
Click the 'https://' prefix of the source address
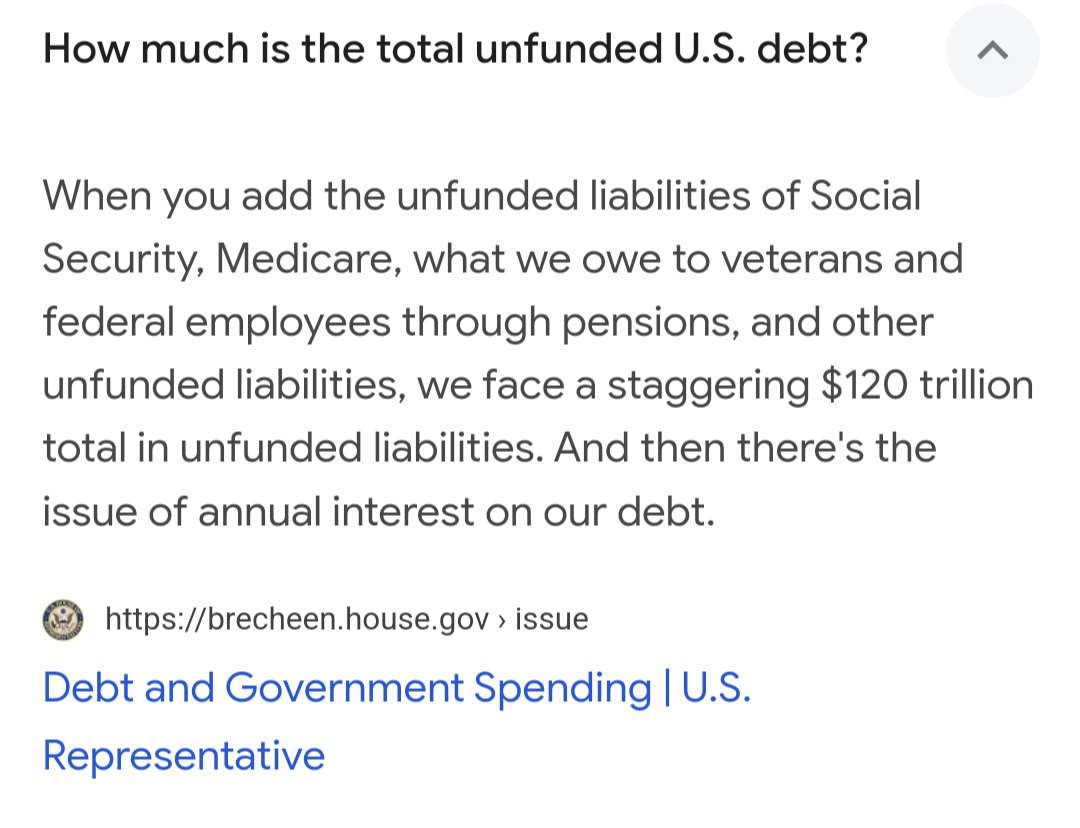(x=156, y=619)
